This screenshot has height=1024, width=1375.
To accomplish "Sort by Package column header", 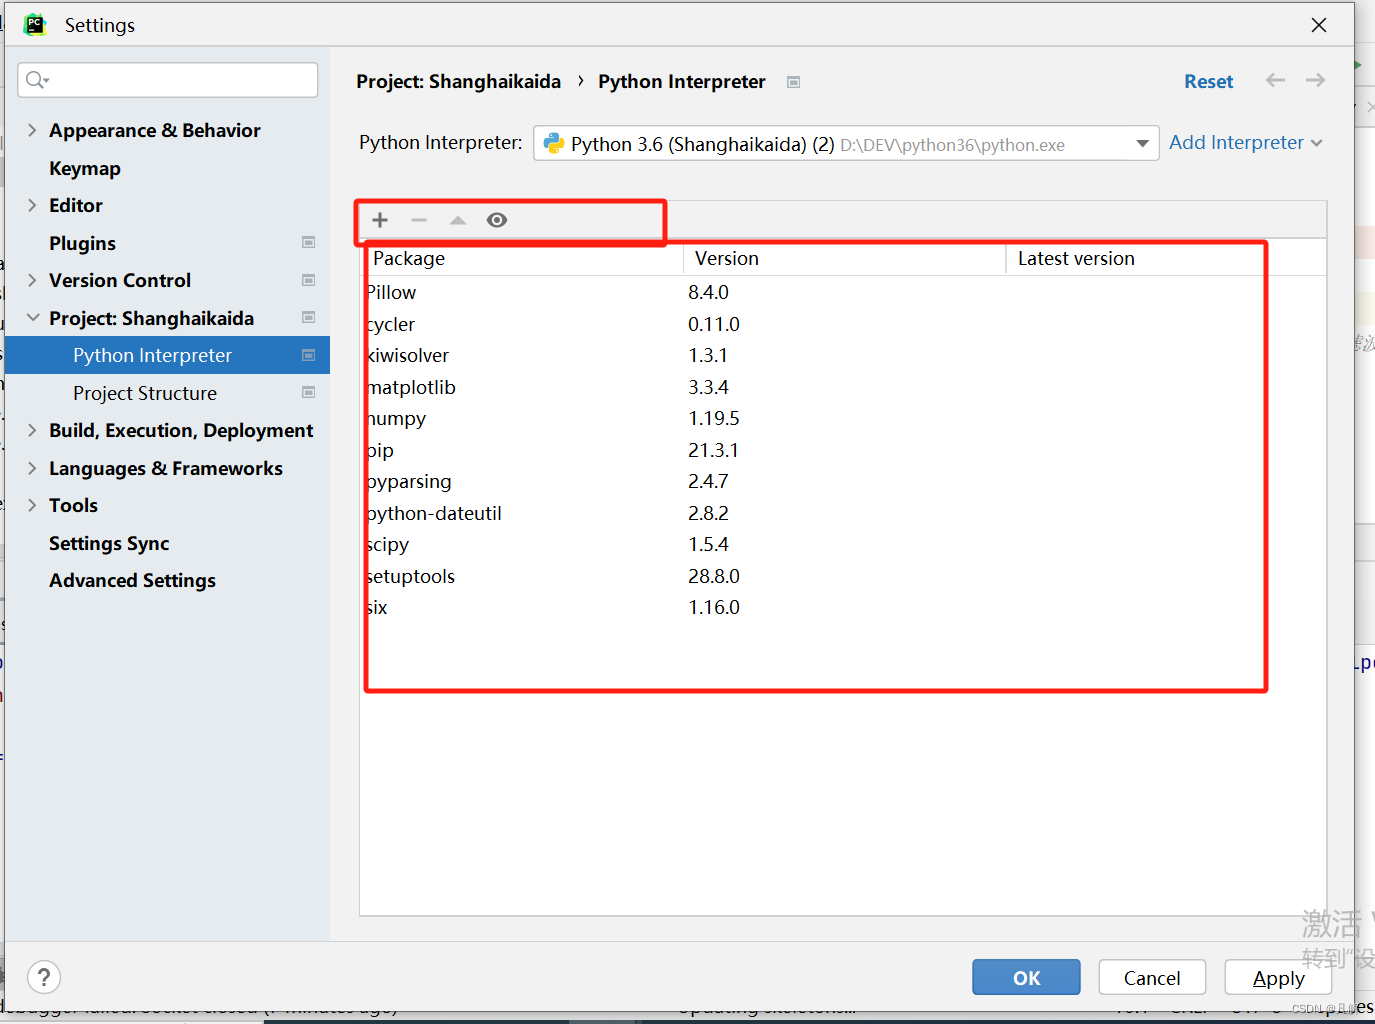I will (521, 258).
